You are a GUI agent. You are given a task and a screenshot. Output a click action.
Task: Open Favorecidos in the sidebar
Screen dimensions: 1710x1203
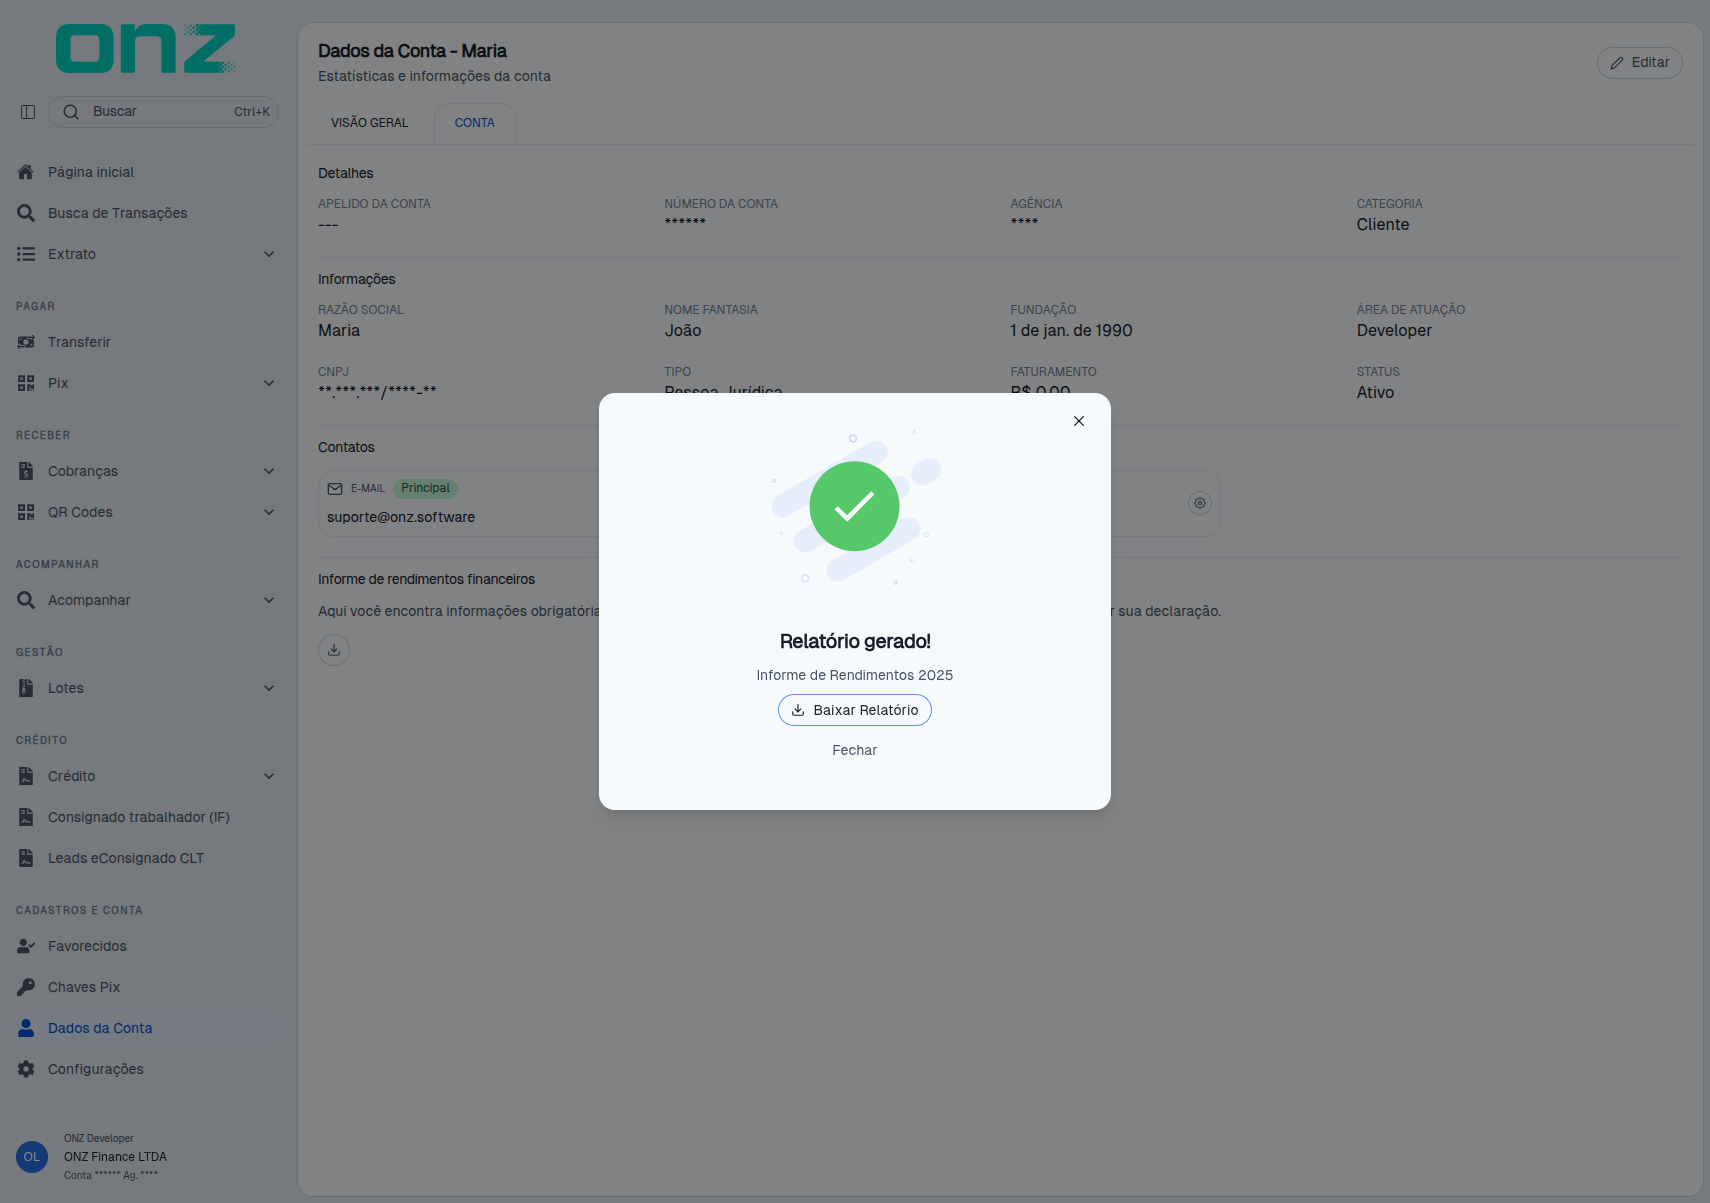(x=147, y=946)
